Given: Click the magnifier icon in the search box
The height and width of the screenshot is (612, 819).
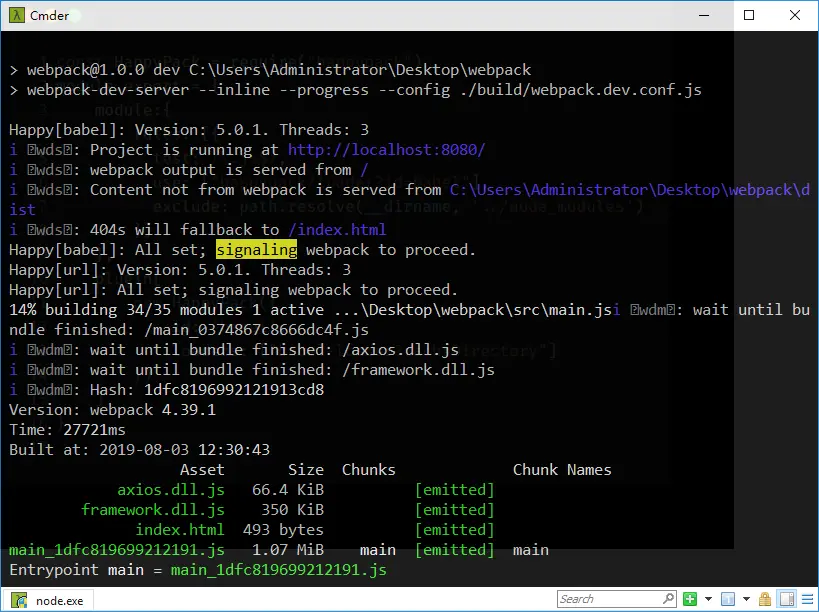Looking at the screenshot, I should pos(669,599).
